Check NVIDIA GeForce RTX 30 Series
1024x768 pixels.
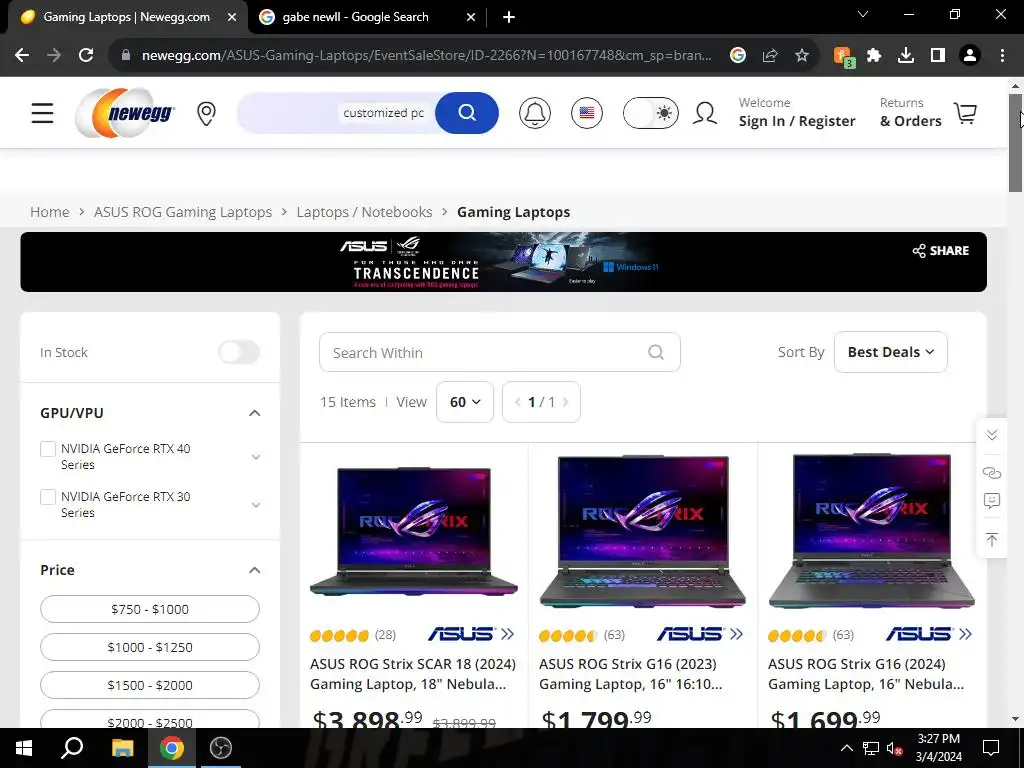click(48, 497)
